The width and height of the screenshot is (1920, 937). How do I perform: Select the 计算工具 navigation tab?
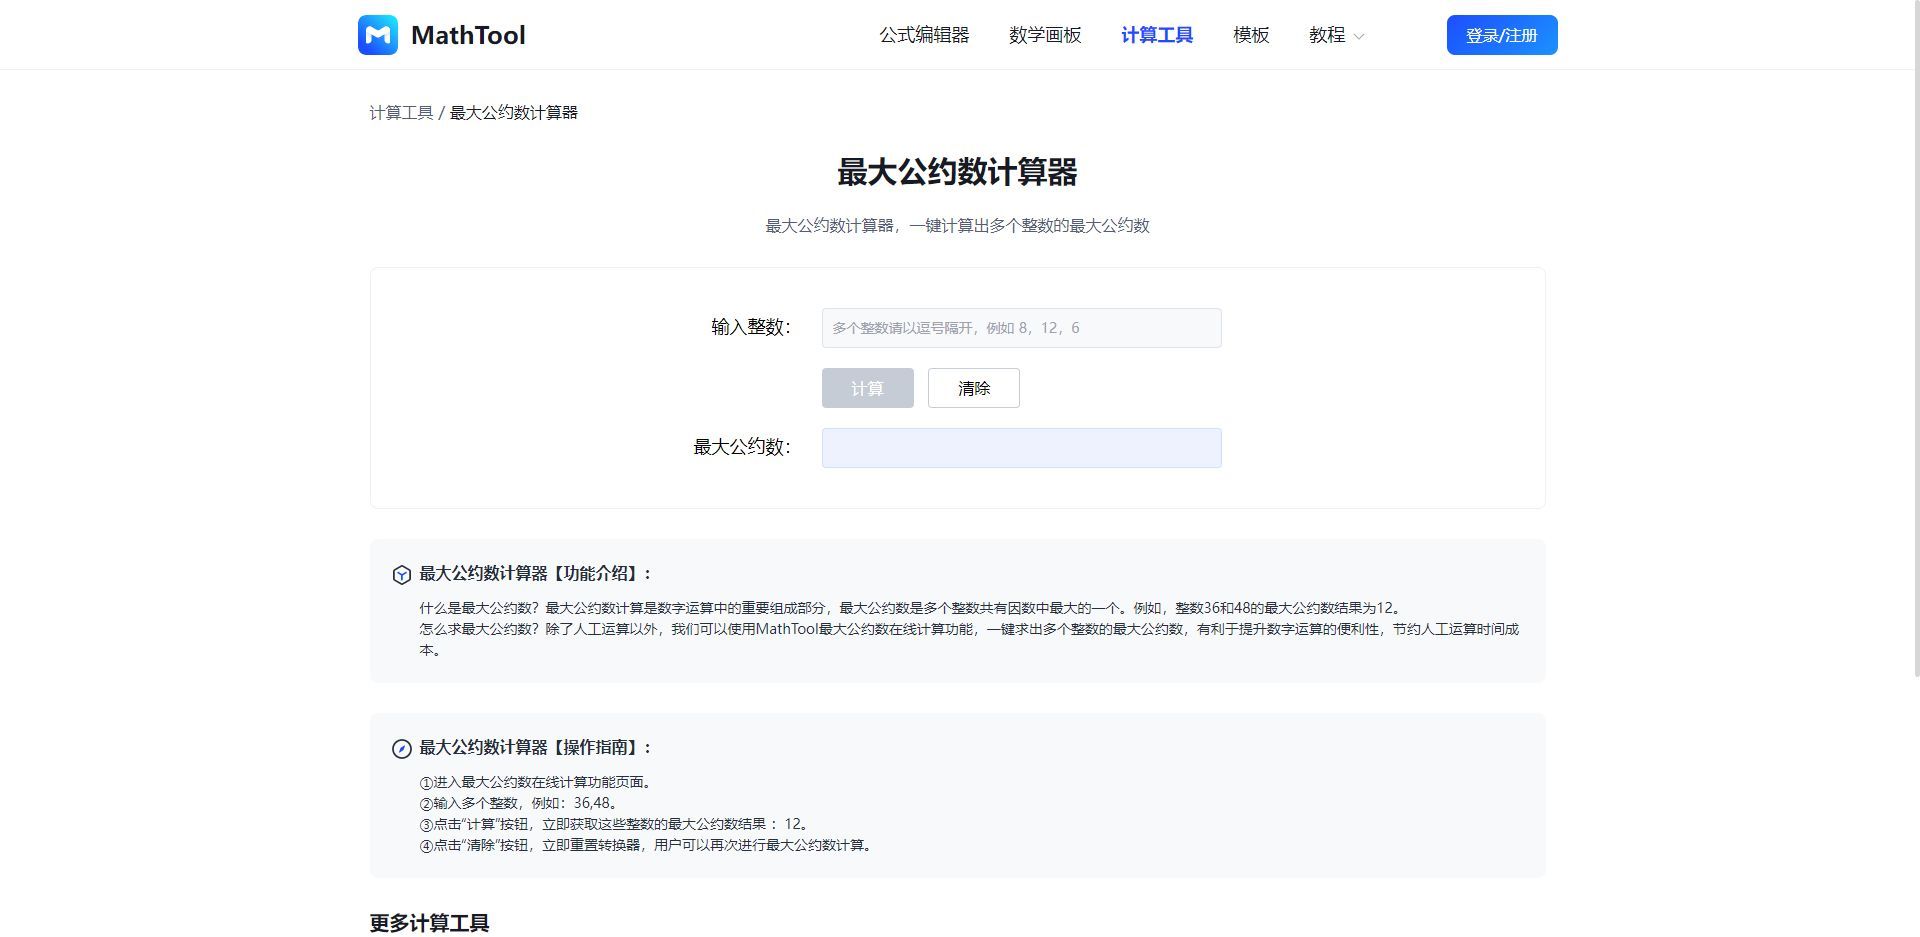[1156, 35]
